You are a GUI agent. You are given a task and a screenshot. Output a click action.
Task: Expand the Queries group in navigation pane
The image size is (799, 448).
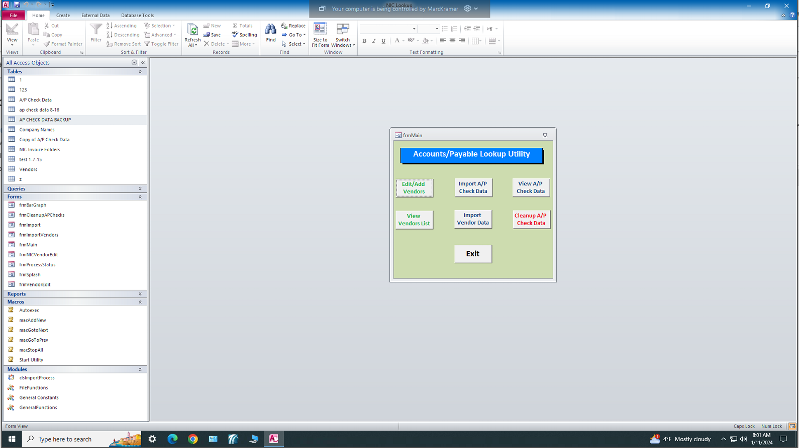(140, 189)
